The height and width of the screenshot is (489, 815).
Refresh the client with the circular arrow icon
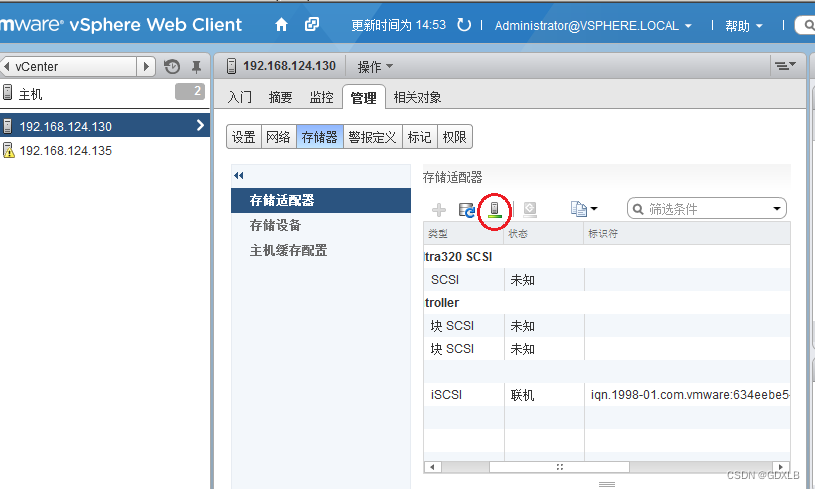click(x=464, y=25)
